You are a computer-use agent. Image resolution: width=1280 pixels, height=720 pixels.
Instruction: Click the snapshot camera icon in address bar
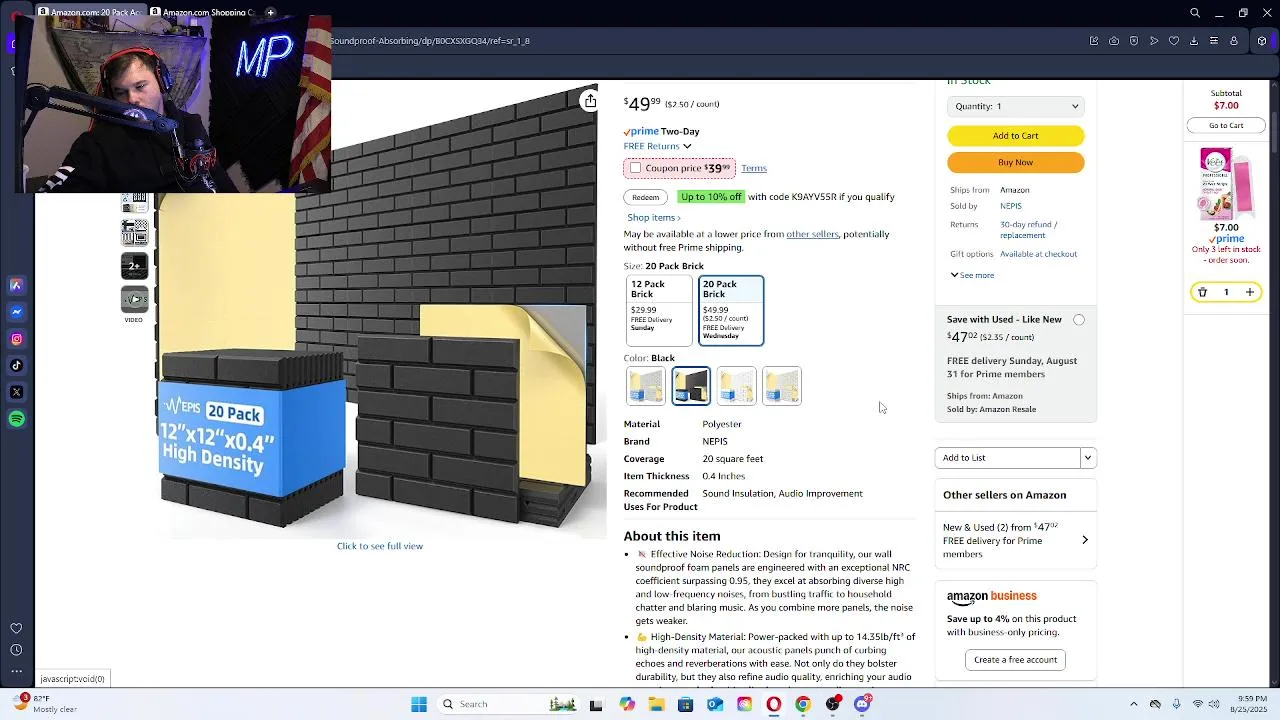pyautogui.click(x=1114, y=41)
